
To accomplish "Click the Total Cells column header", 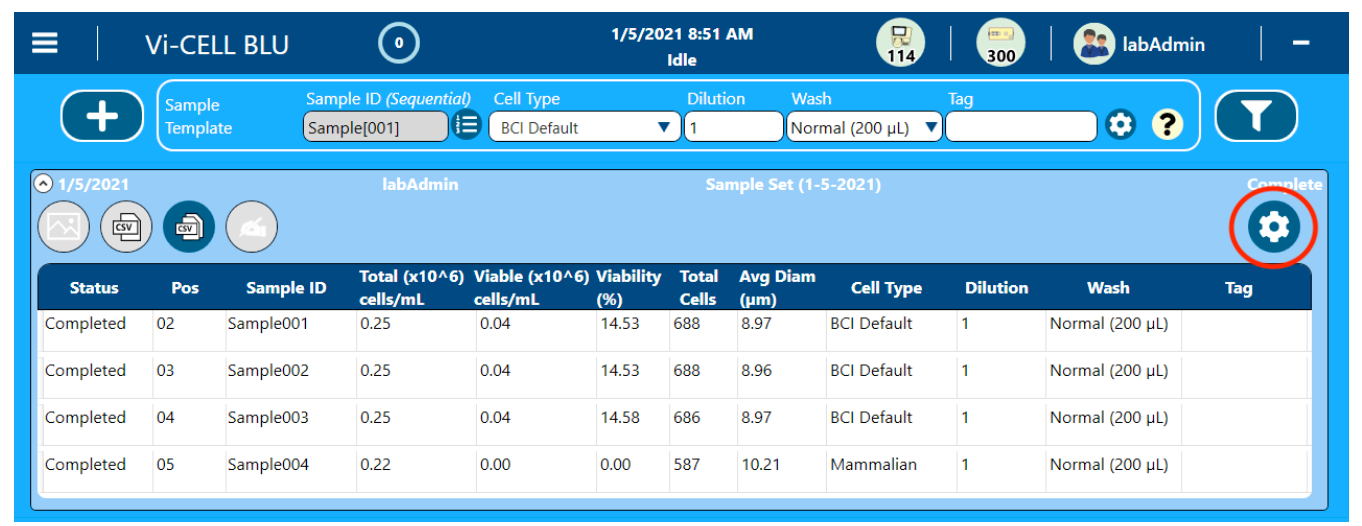I will click(699, 287).
